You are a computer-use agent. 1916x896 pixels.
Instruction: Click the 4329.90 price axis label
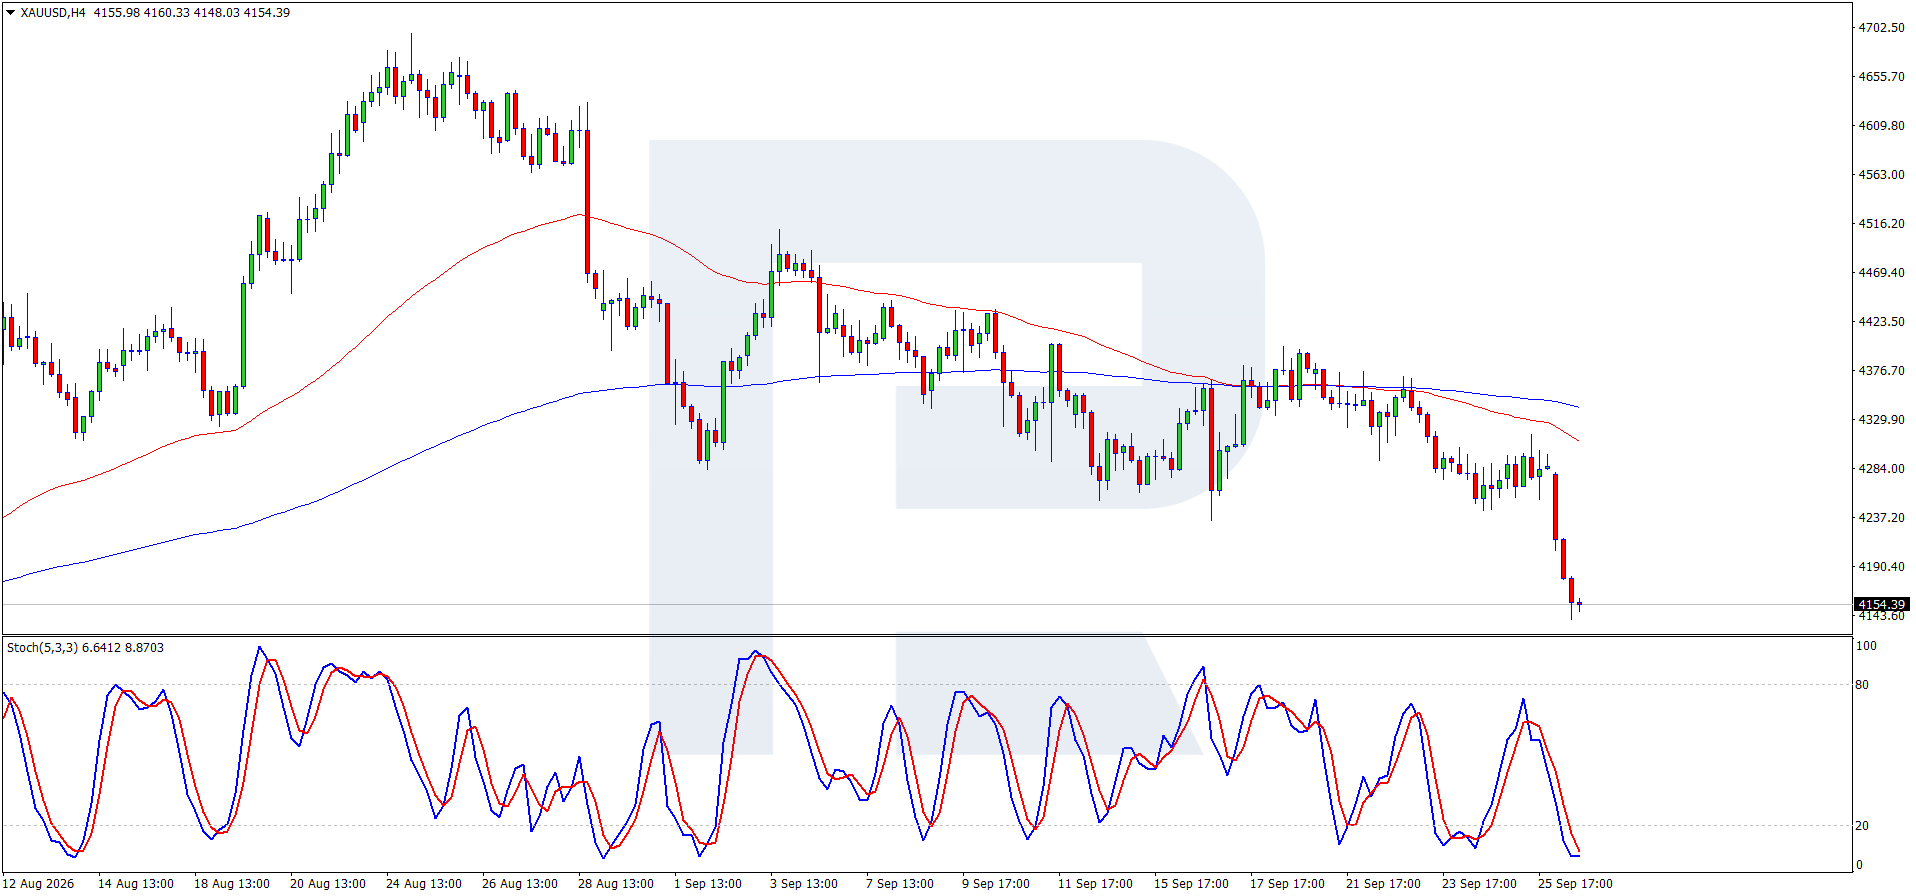tap(1881, 420)
